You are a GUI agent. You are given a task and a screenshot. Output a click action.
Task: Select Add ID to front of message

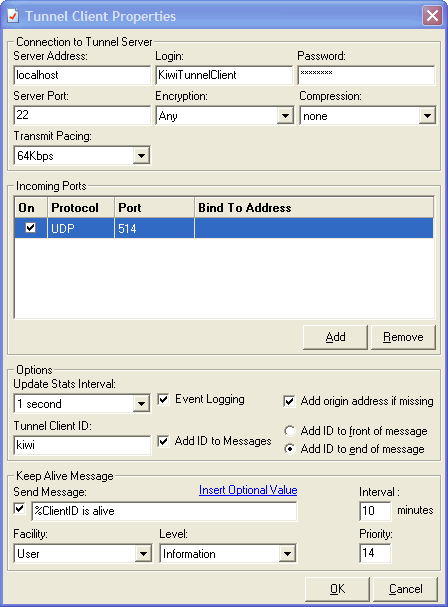tap(290, 431)
